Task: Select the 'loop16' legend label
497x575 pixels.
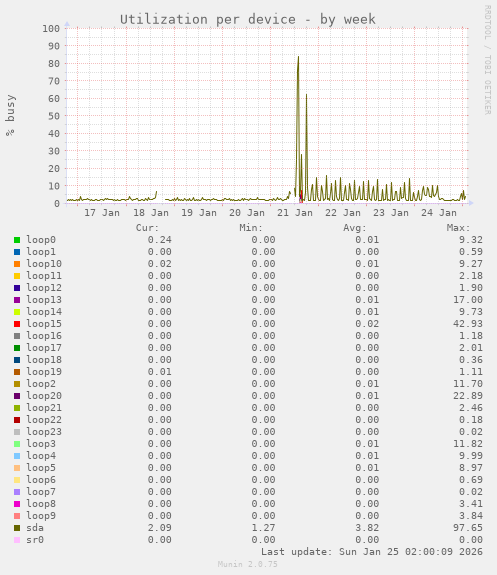Action: pos(44,336)
